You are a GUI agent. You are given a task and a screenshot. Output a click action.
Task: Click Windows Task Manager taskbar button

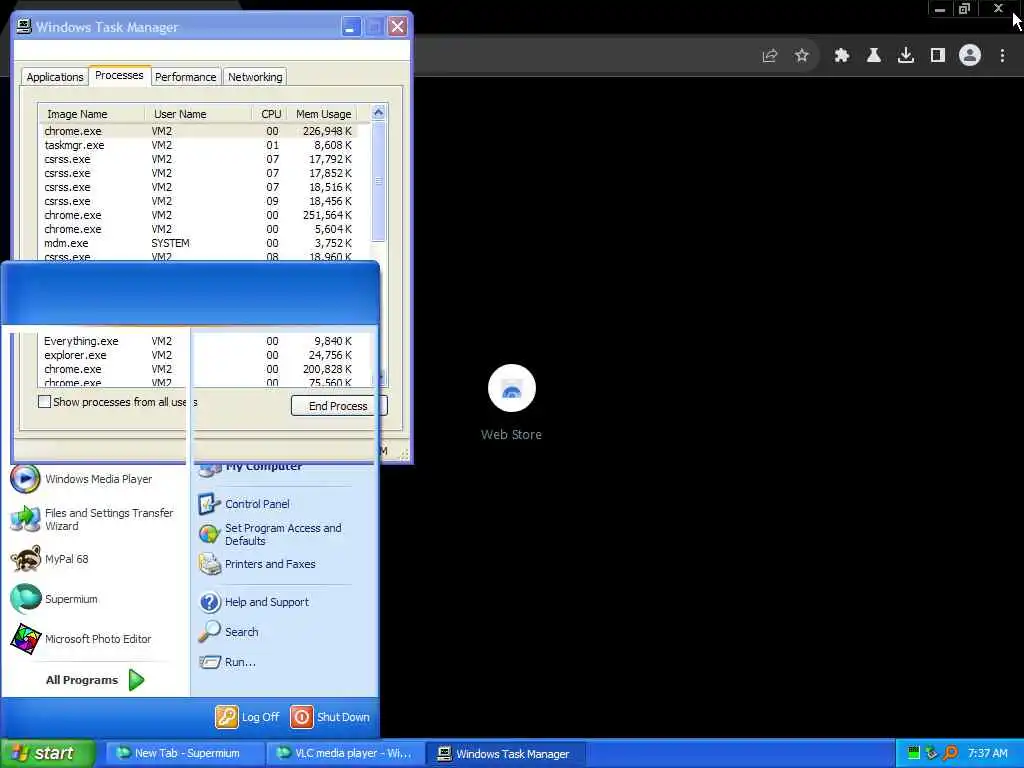[505, 753]
